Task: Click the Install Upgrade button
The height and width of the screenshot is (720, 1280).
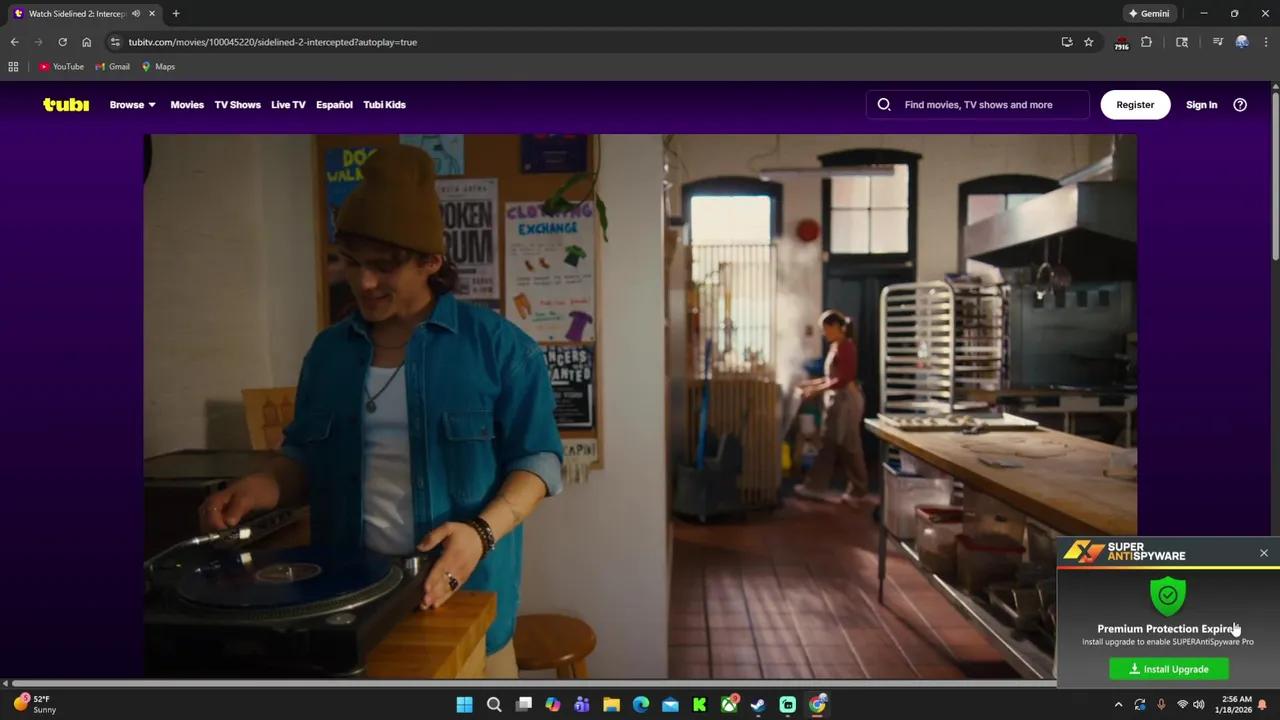Action: click(1169, 669)
